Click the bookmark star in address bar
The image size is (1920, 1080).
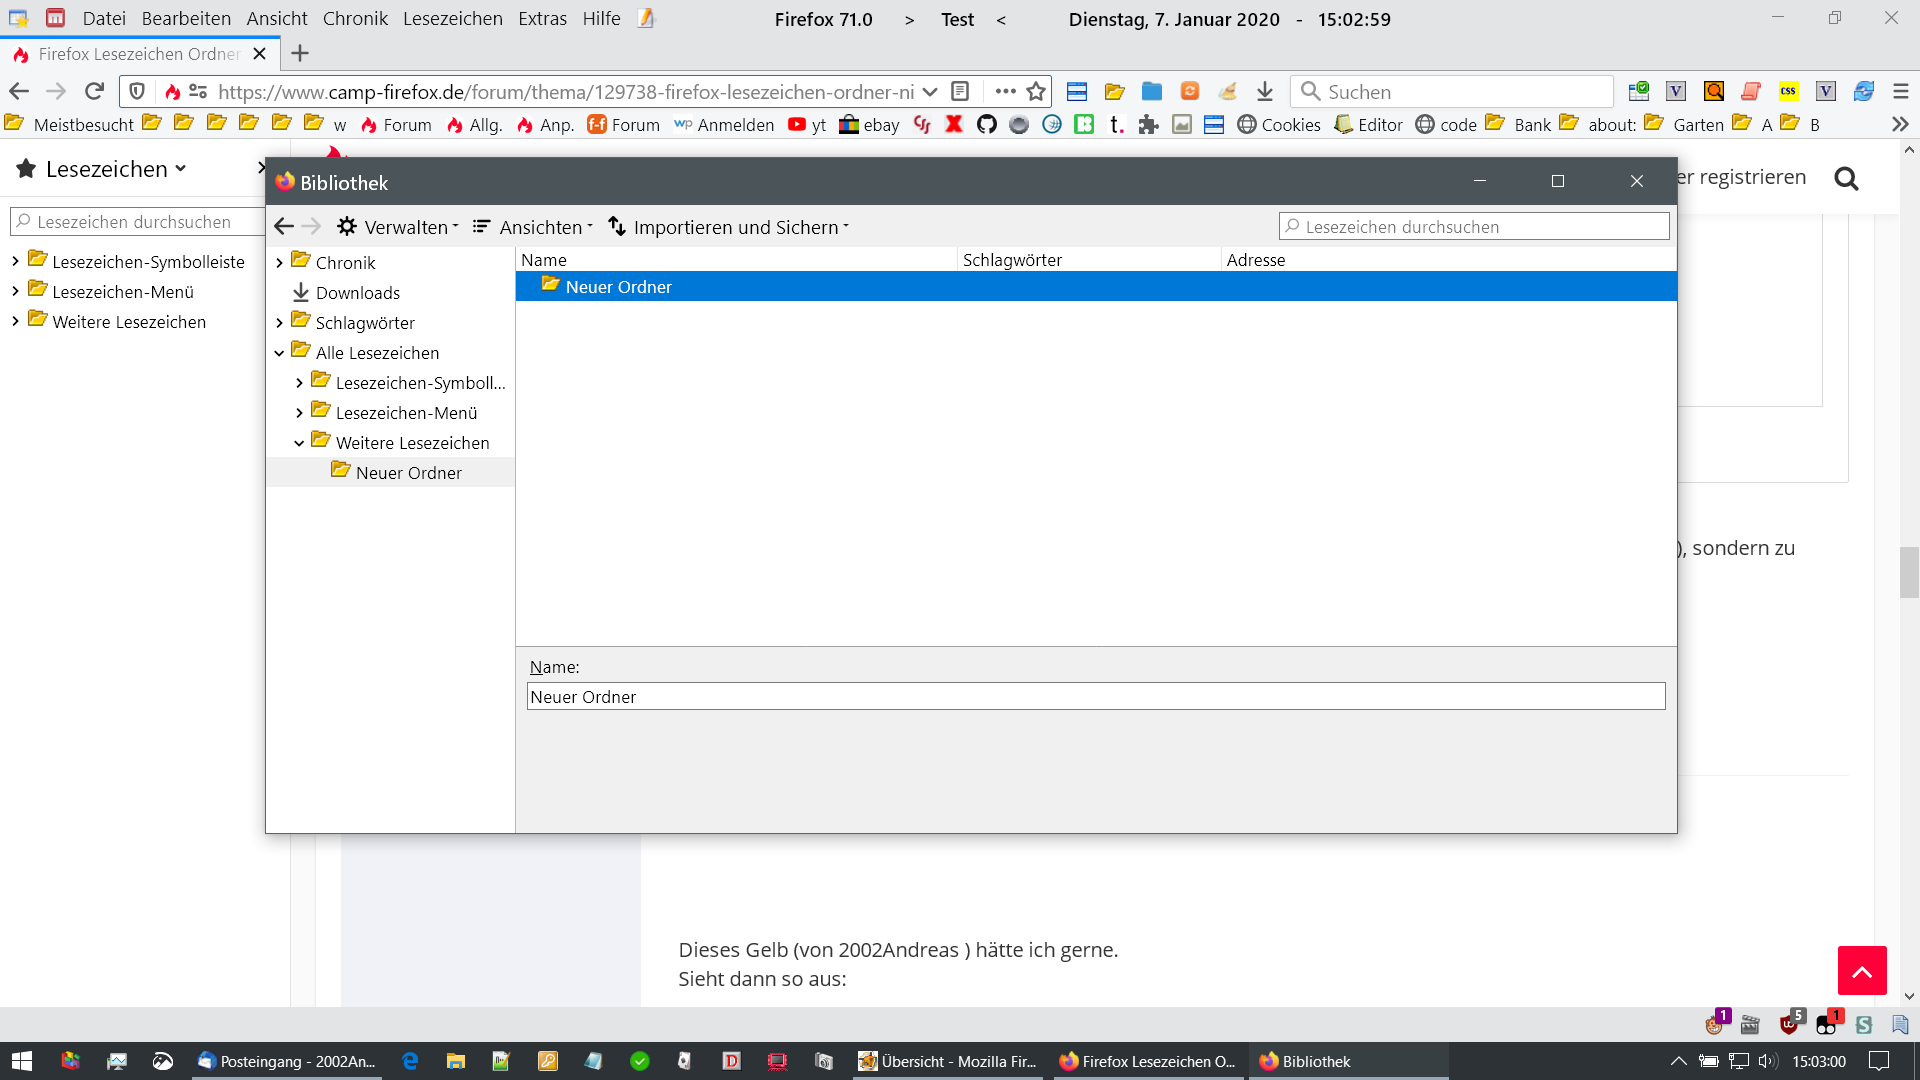click(x=1036, y=91)
